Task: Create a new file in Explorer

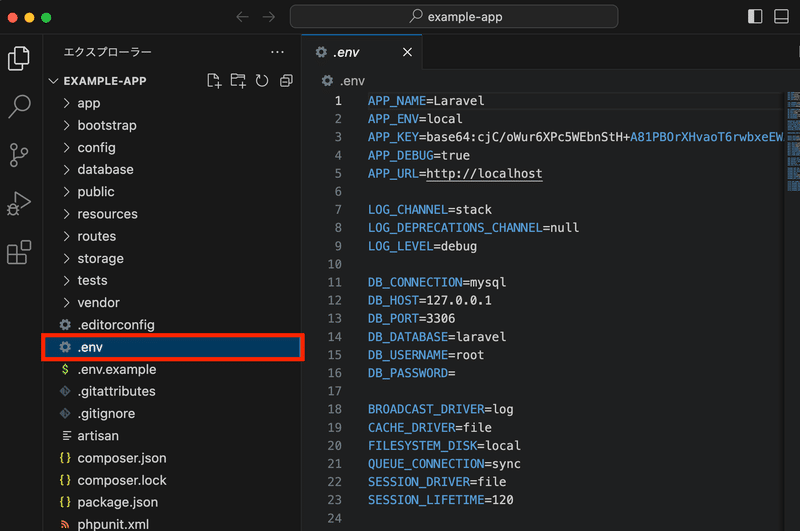Action: coord(214,81)
